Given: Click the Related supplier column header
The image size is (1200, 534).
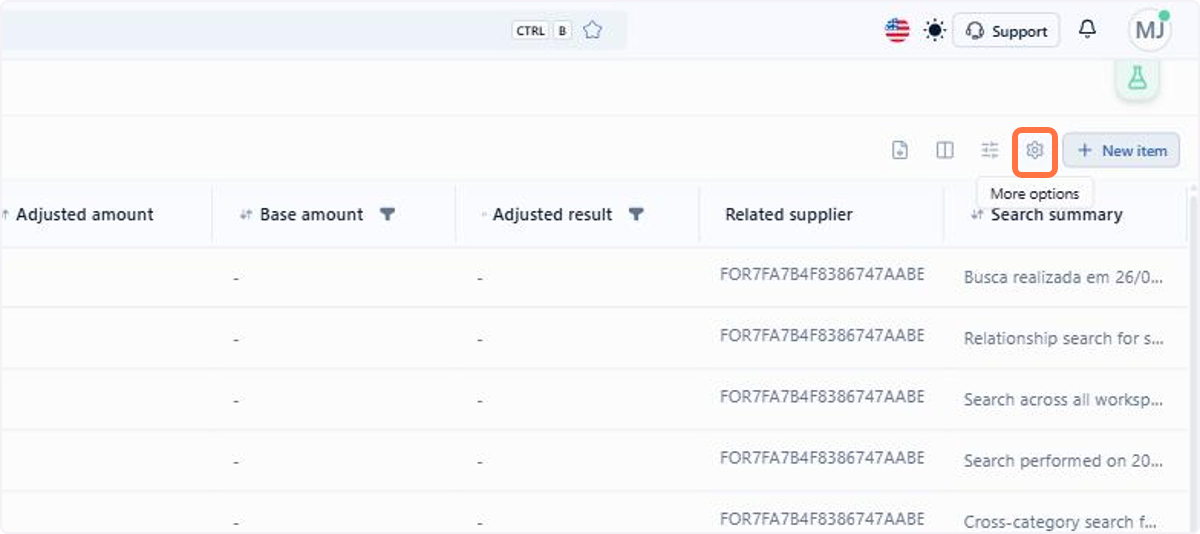Looking at the screenshot, I should 789,214.
